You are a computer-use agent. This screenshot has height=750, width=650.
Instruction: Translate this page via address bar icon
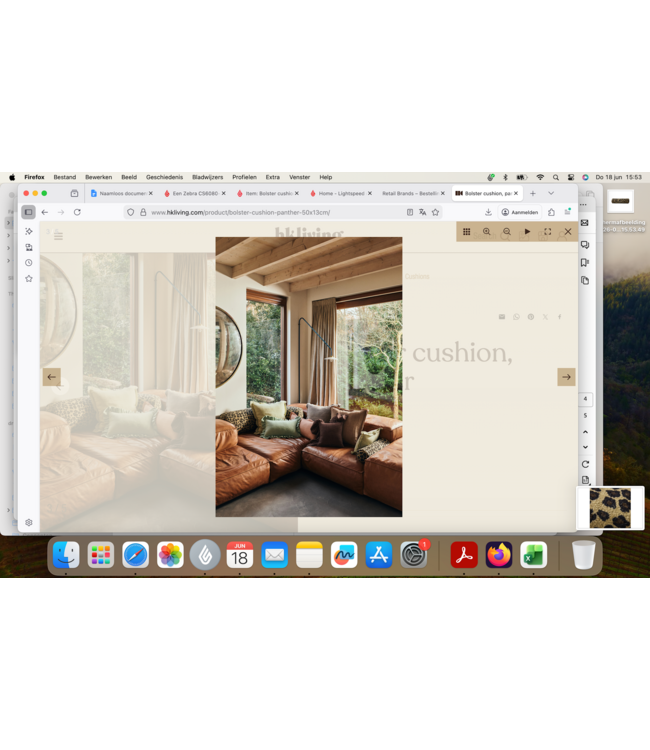click(x=423, y=212)
